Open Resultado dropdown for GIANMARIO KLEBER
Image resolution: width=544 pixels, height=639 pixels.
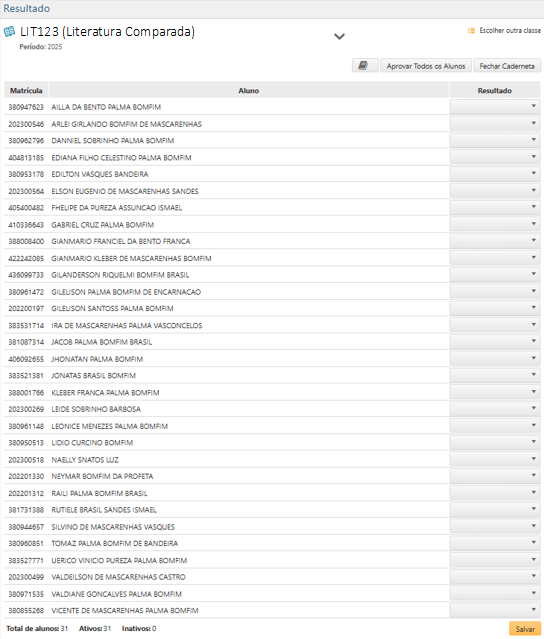coord(495,258)
